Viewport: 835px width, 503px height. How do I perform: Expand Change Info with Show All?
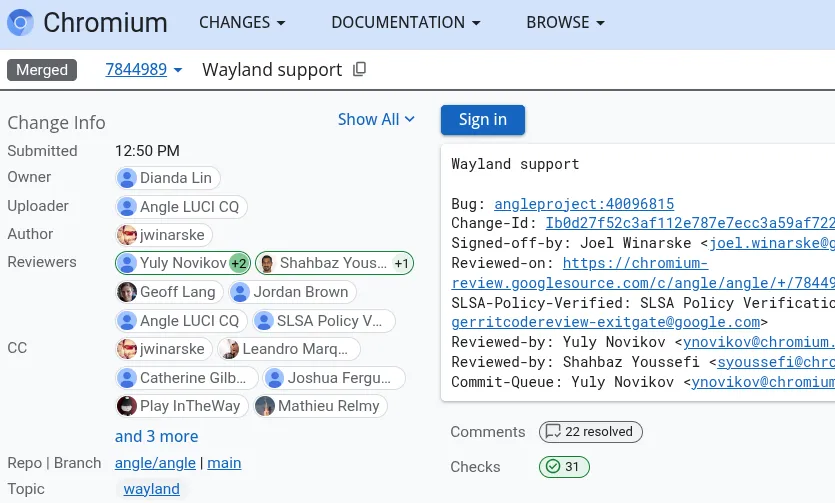pos(376,119)
